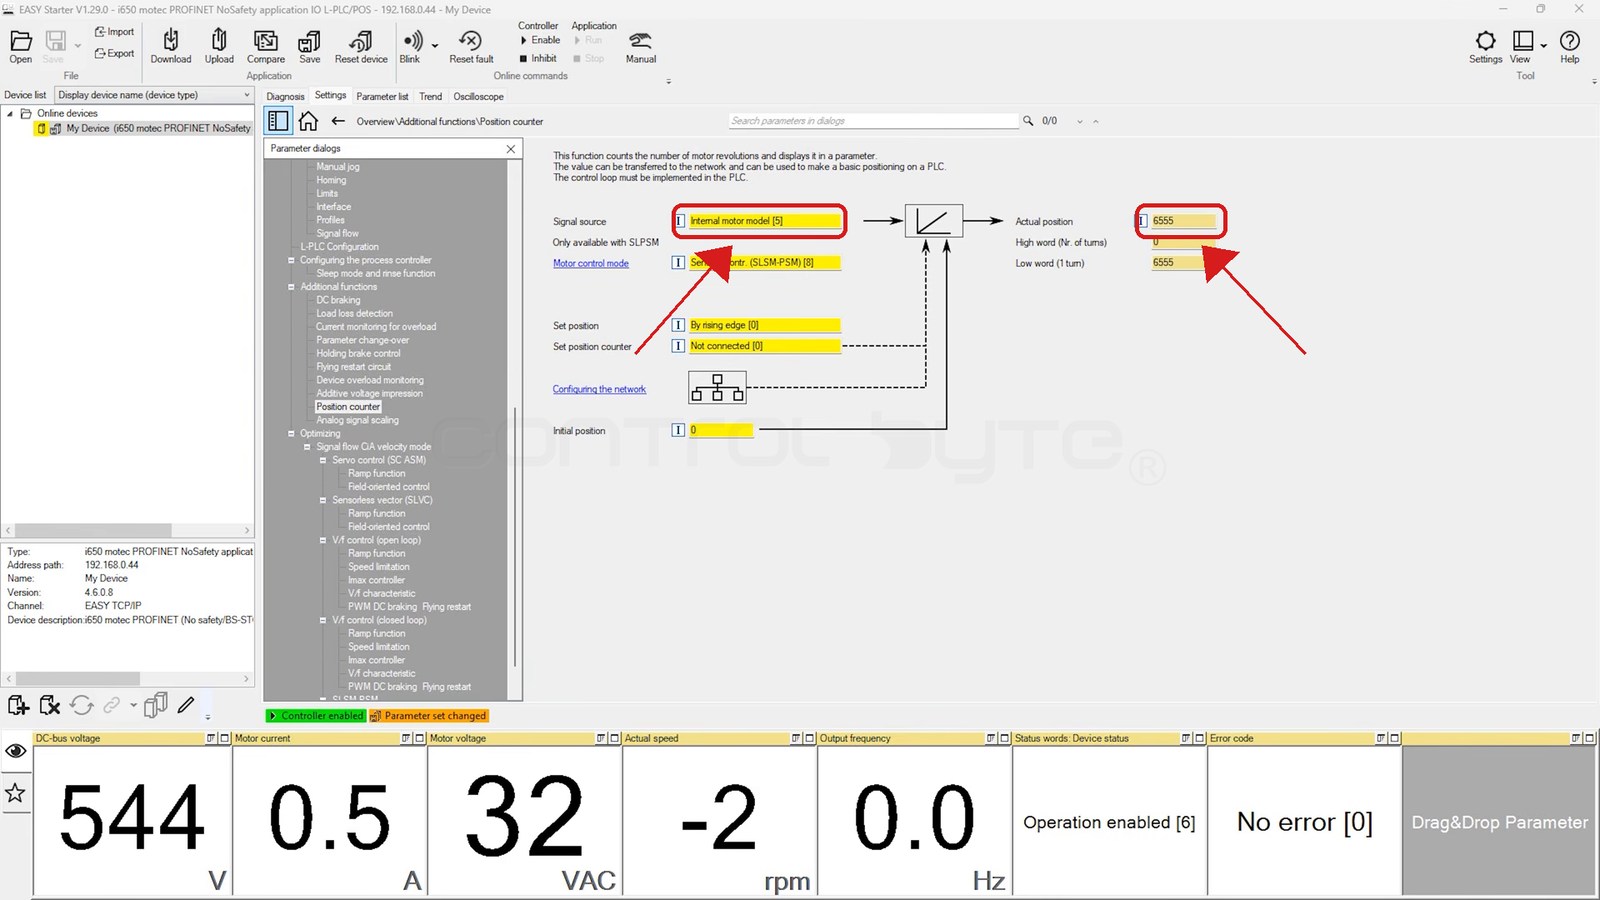Viewport: 1600px width, 900px height.
Task: Click the Import file icon
Action: click(114, 32)
